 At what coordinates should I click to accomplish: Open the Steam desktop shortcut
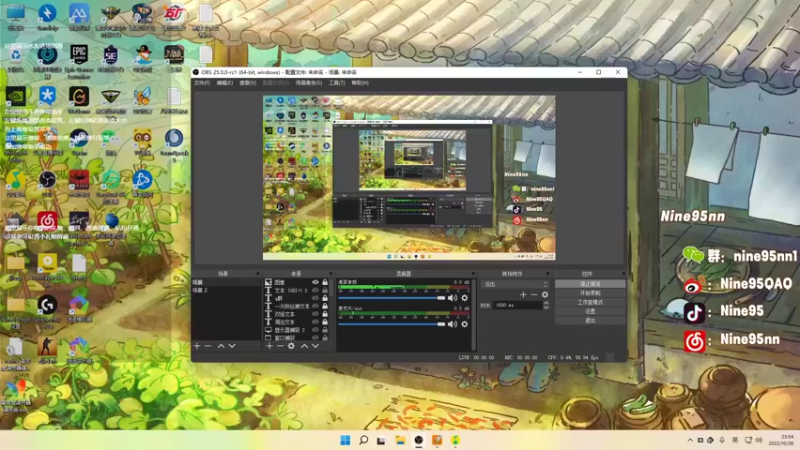pos(79,139)
